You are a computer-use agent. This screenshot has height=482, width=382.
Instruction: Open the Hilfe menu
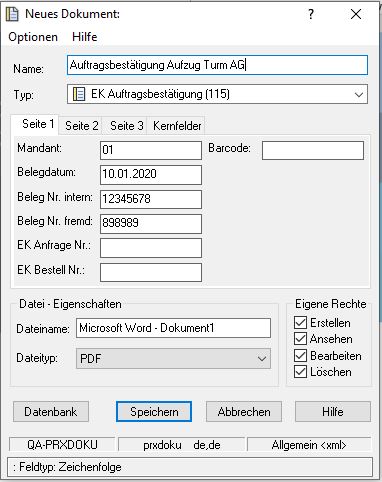tap(85, 37)
